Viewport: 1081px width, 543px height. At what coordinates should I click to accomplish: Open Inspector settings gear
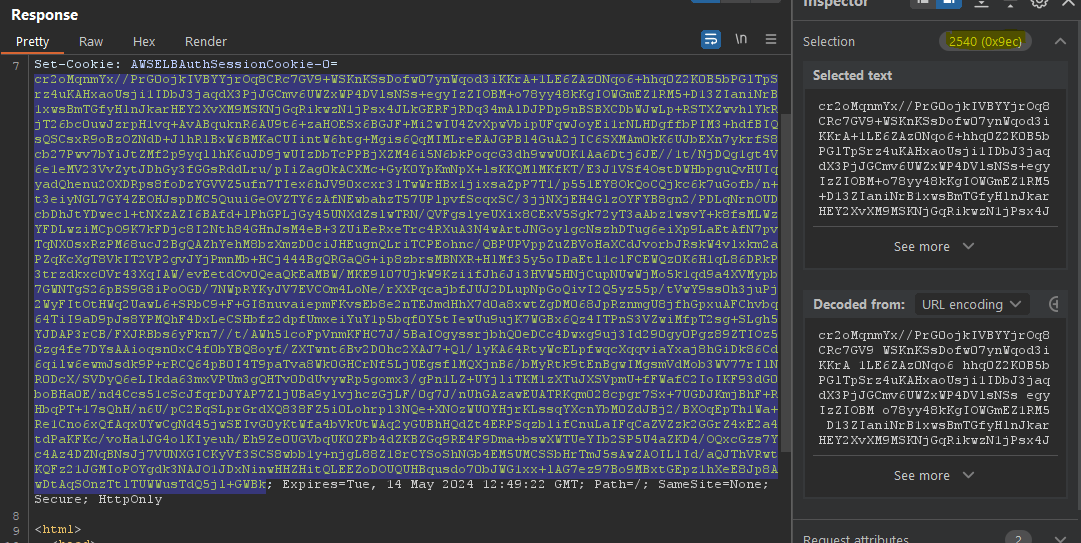1040,3
